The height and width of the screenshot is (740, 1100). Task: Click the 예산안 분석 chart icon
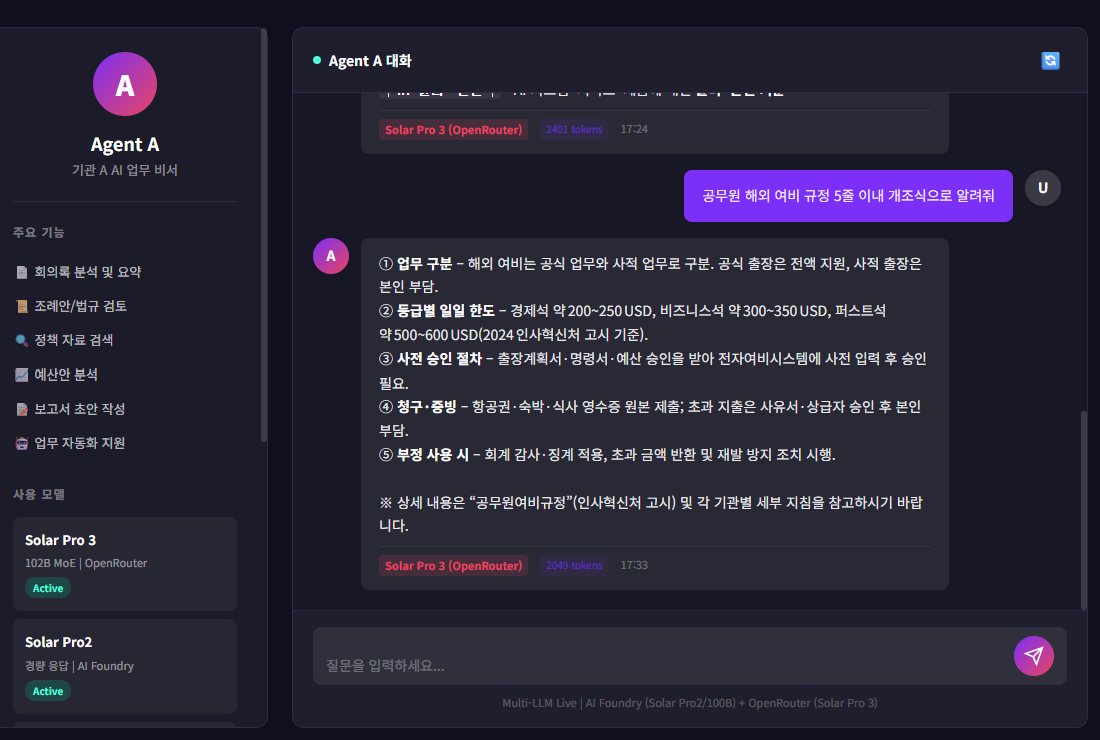(24, 374)
